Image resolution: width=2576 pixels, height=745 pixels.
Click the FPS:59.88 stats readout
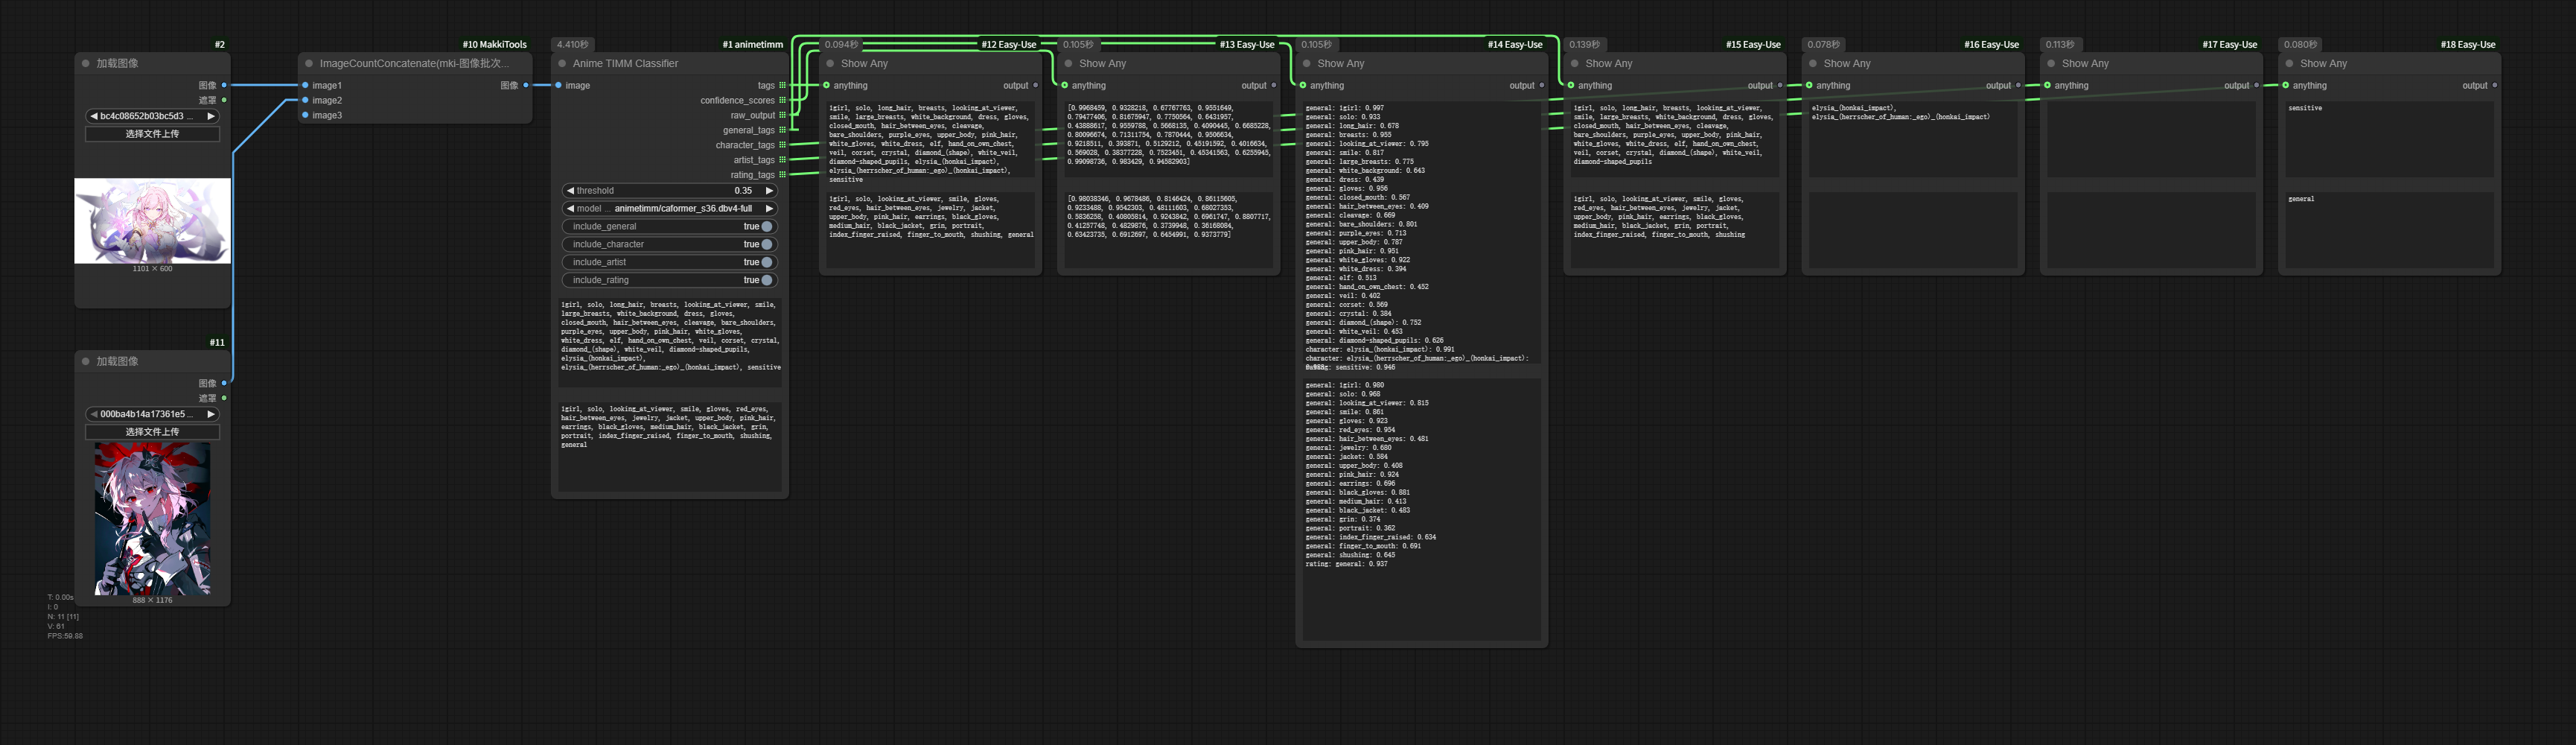[x=65, y=636]
